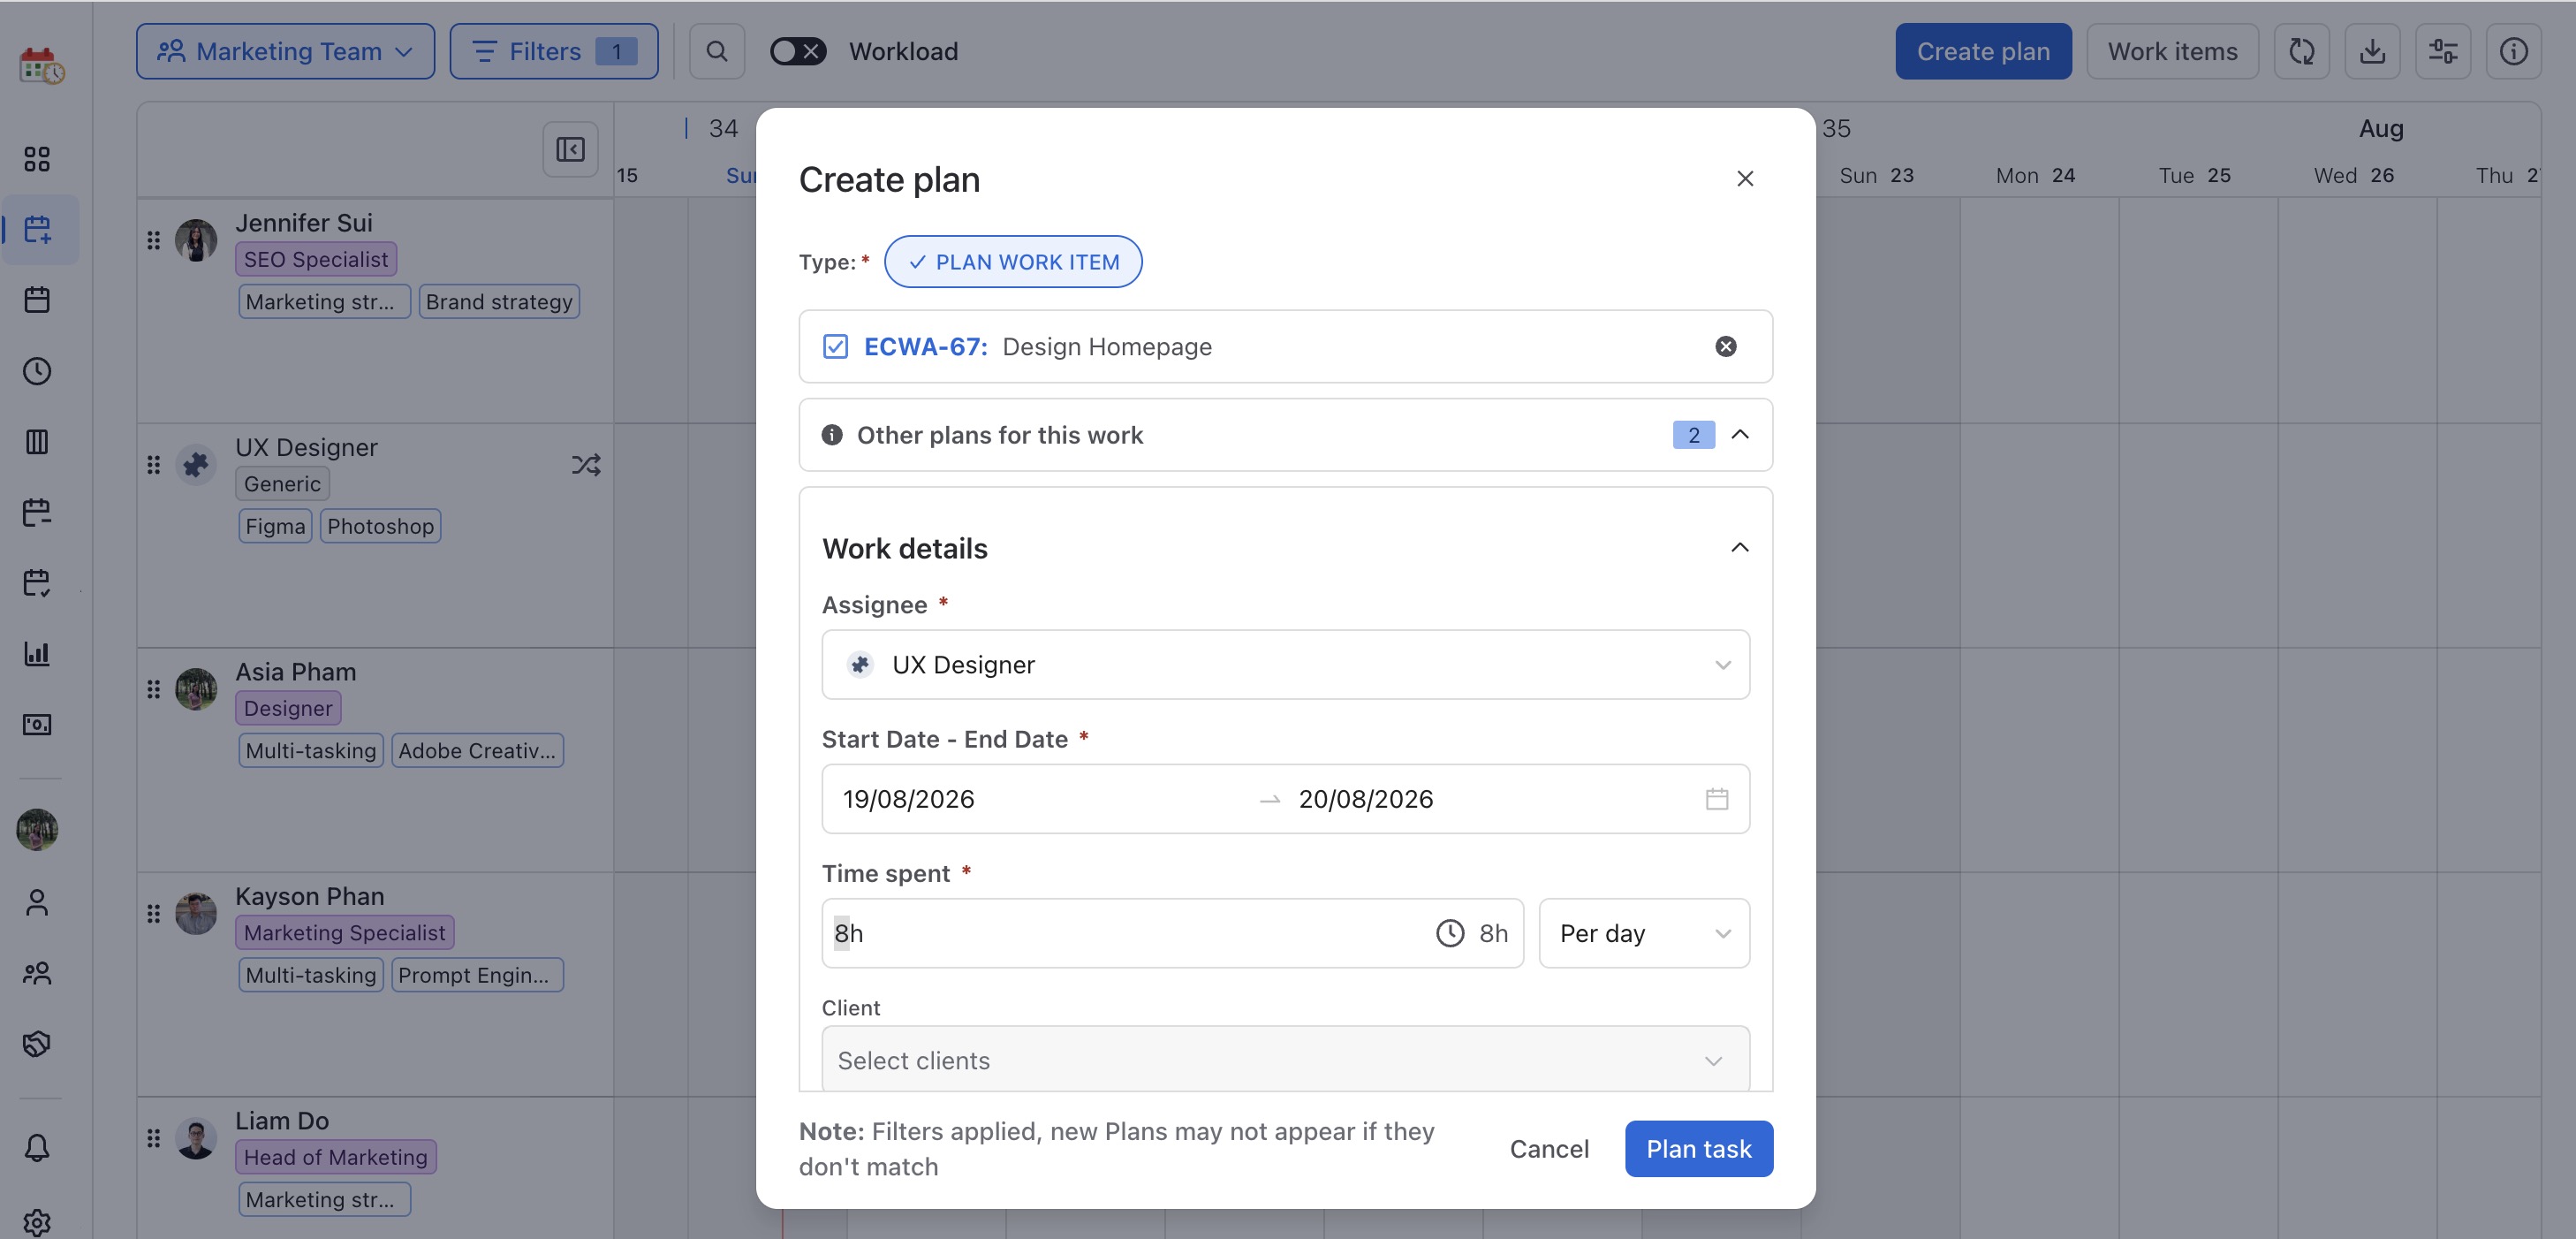The image size is (2576, 1239).
Task: Open the Marketing Team dropdown
Action: (285, 51)
